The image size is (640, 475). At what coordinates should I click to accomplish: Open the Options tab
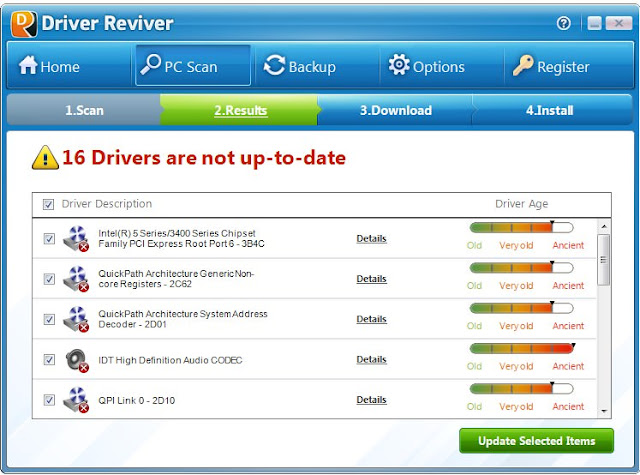coord(442,65)
